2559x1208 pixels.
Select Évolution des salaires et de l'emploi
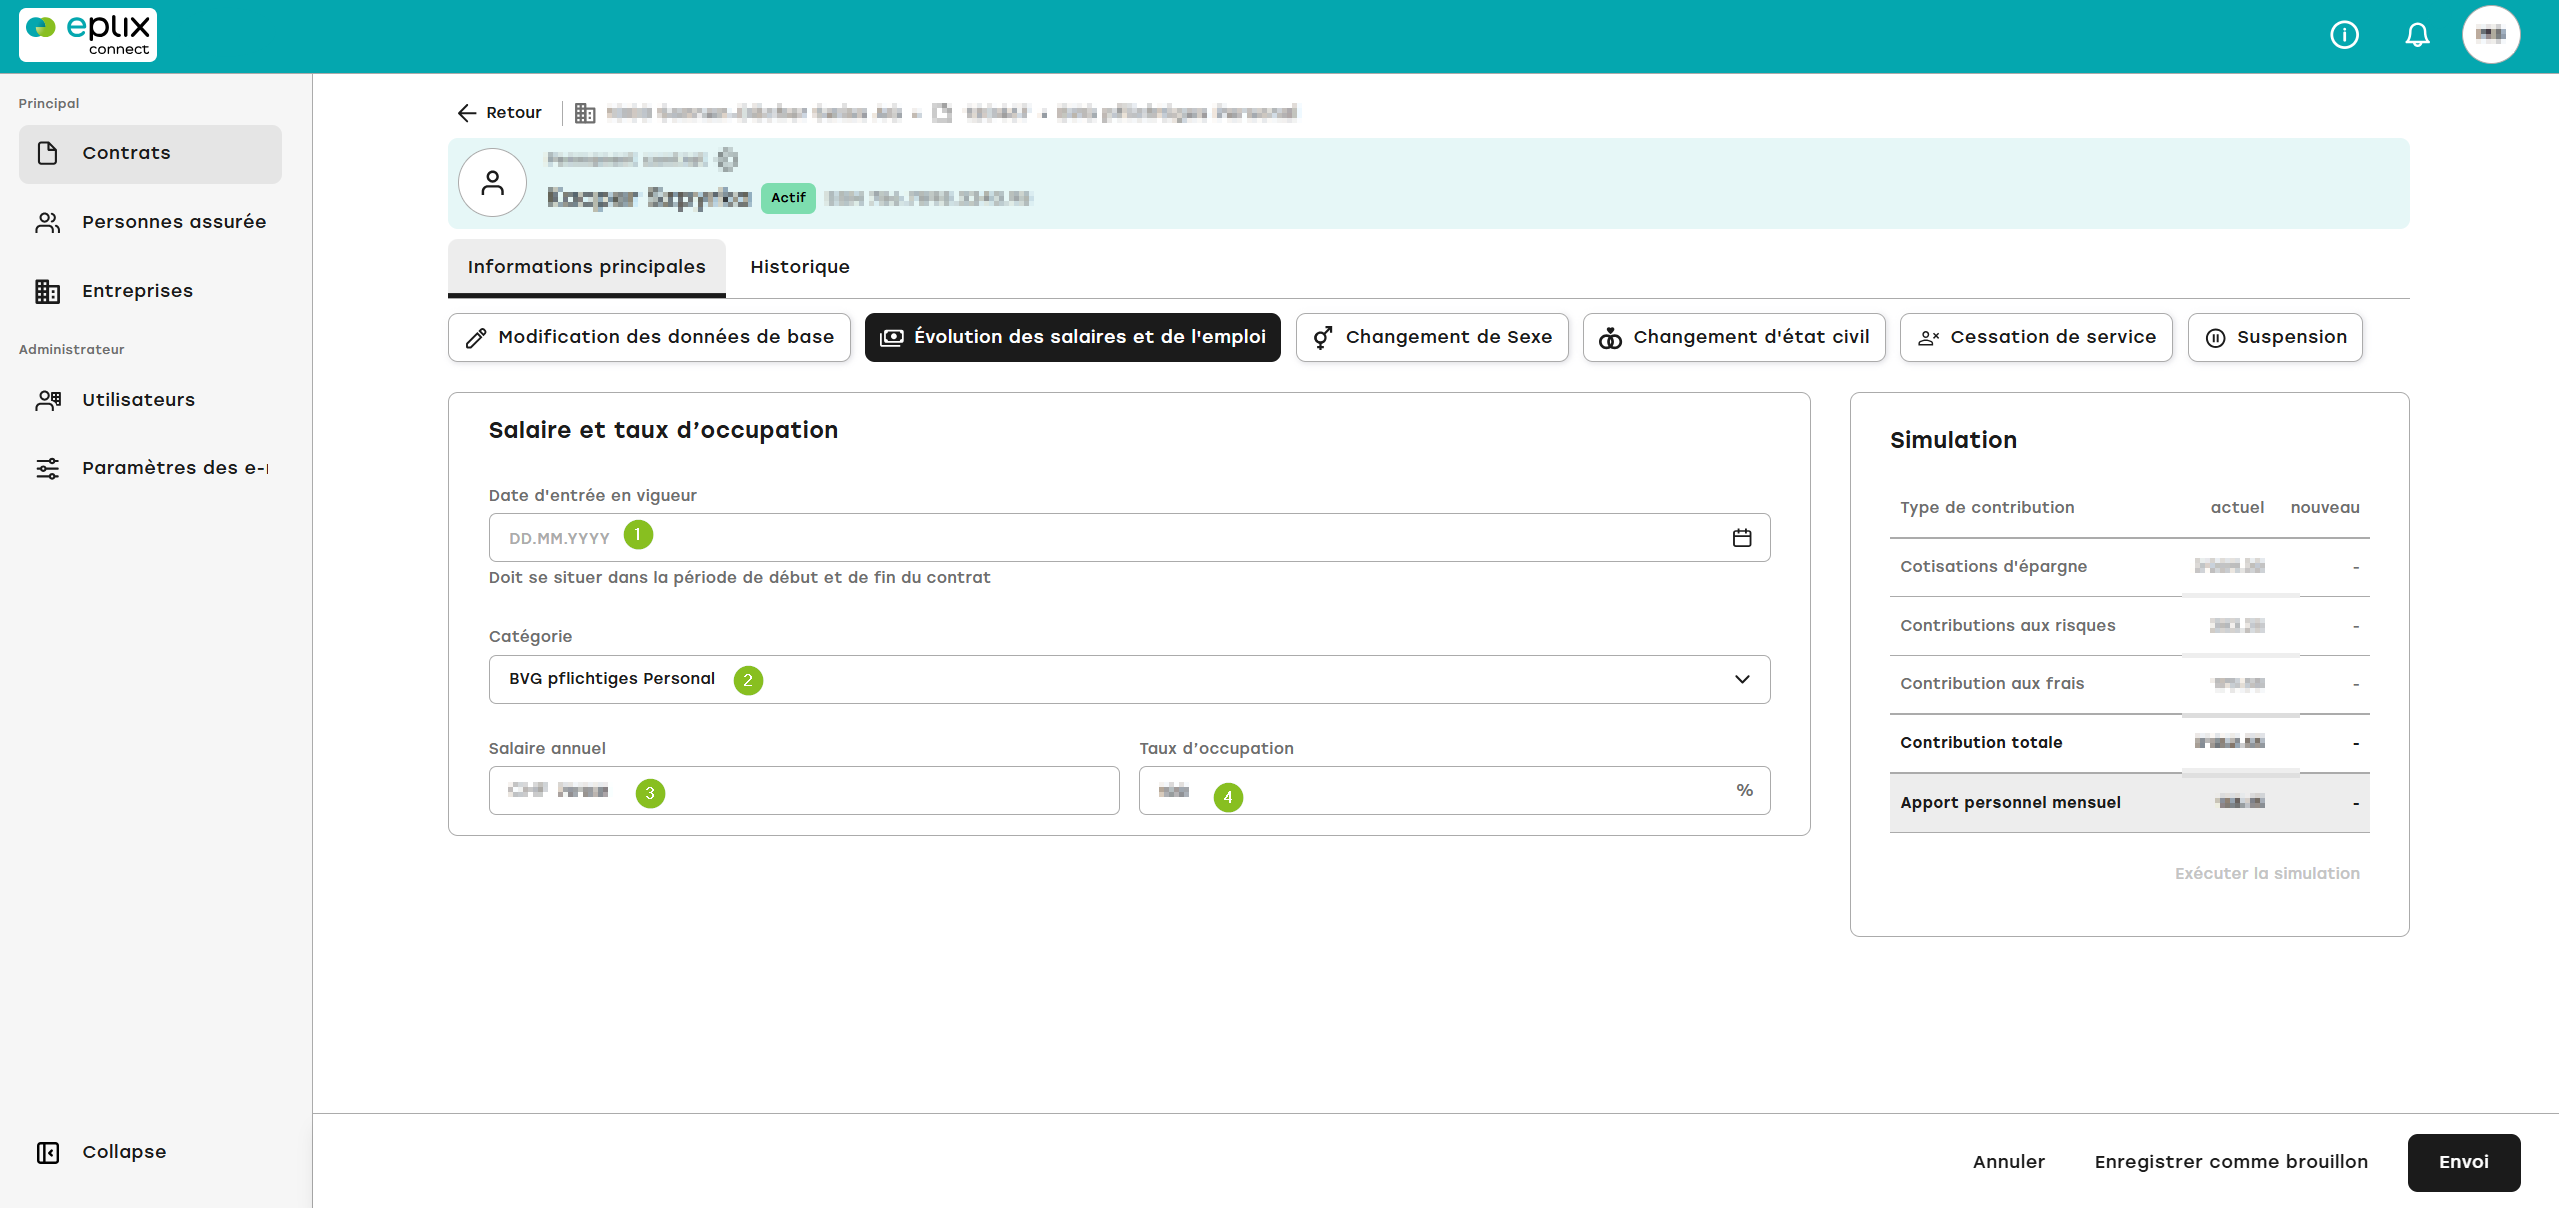click(1072, 338)
